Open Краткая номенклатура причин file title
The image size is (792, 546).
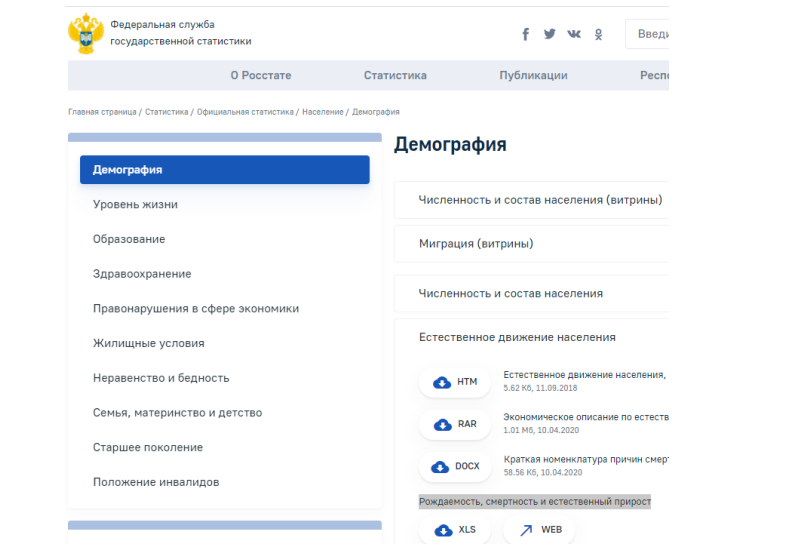point(586,460)
